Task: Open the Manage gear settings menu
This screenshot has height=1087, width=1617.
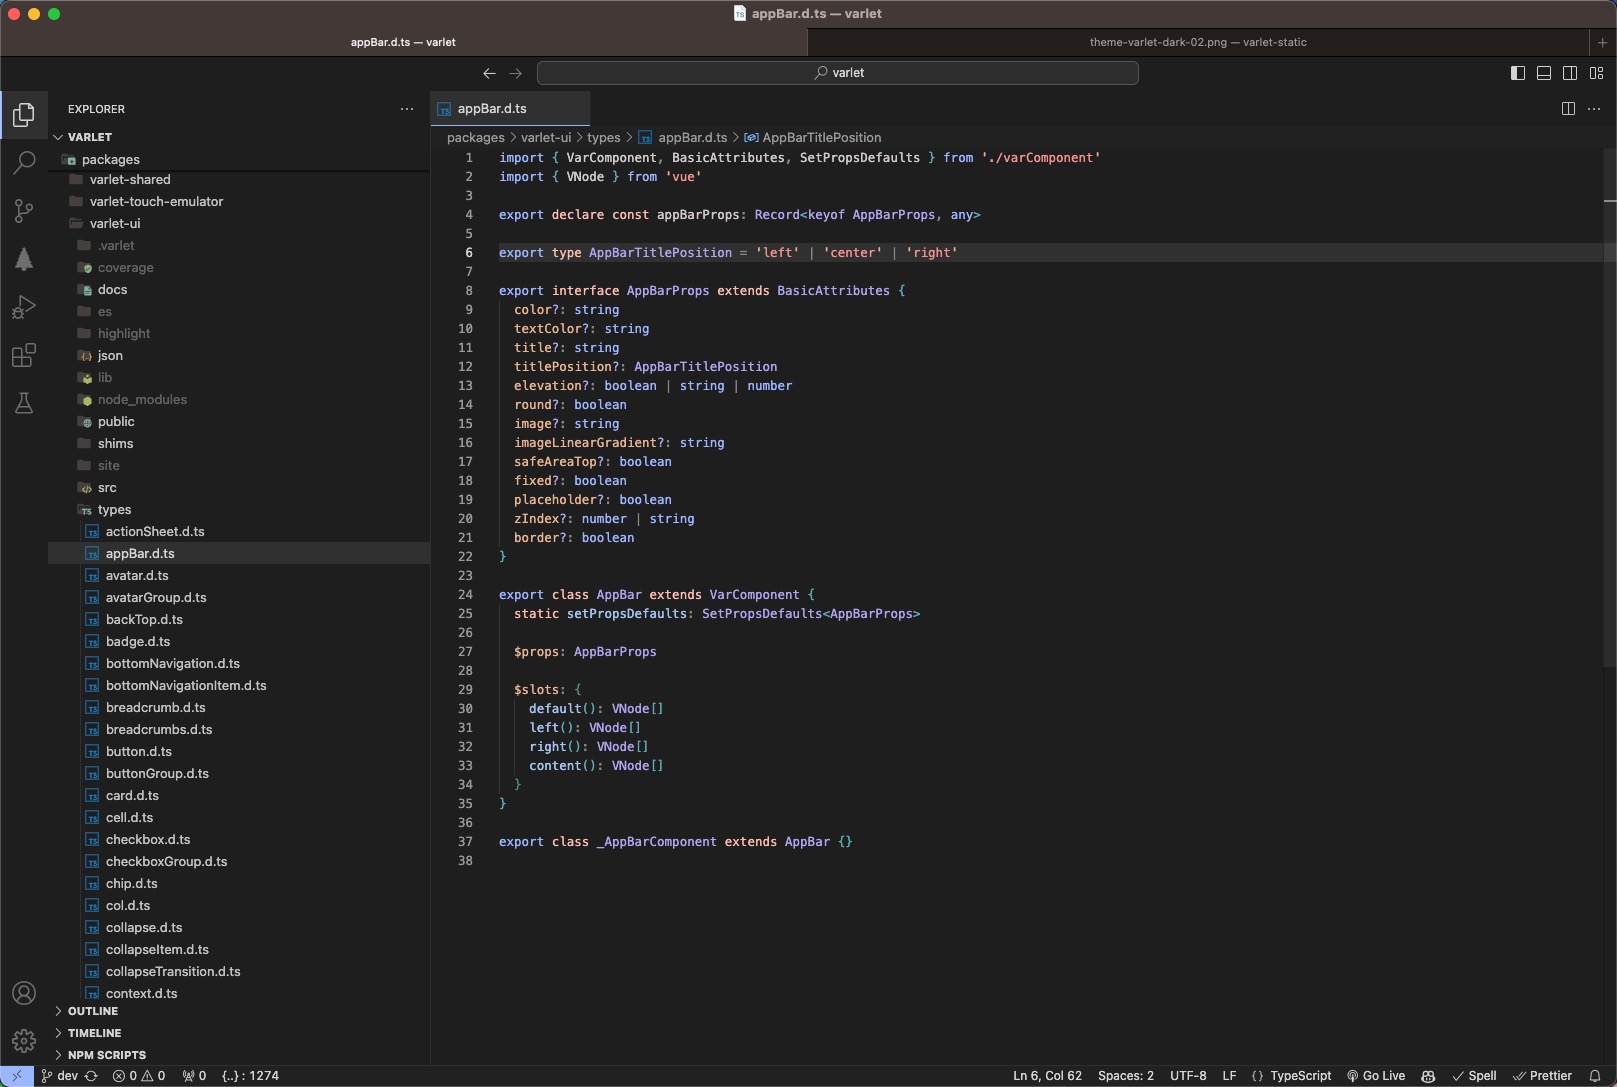Action: point(24,1041)
